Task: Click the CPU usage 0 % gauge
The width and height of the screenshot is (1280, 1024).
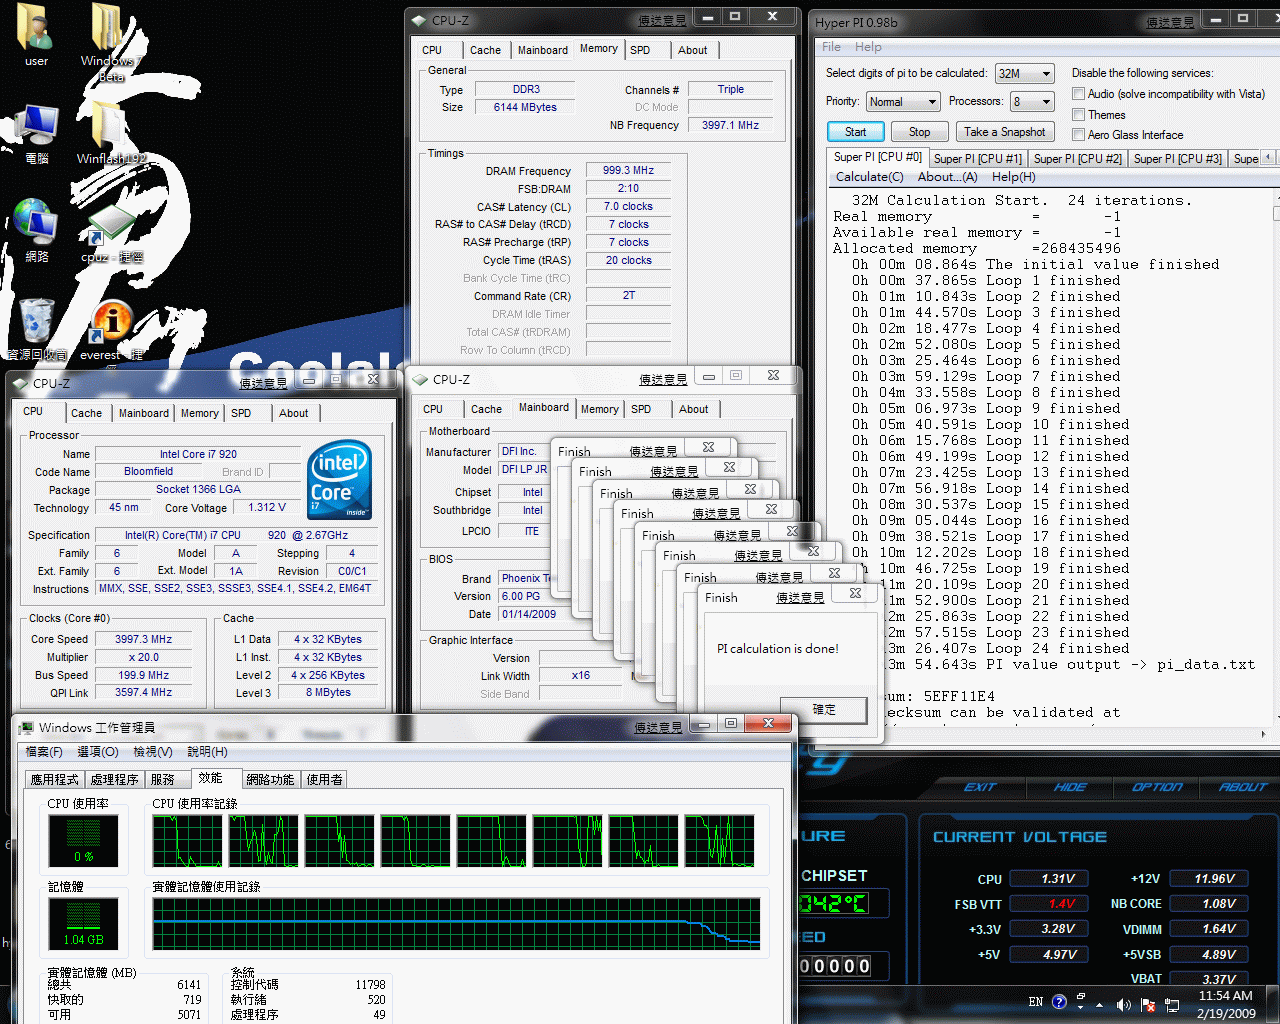Action: [x=83, y=841]
